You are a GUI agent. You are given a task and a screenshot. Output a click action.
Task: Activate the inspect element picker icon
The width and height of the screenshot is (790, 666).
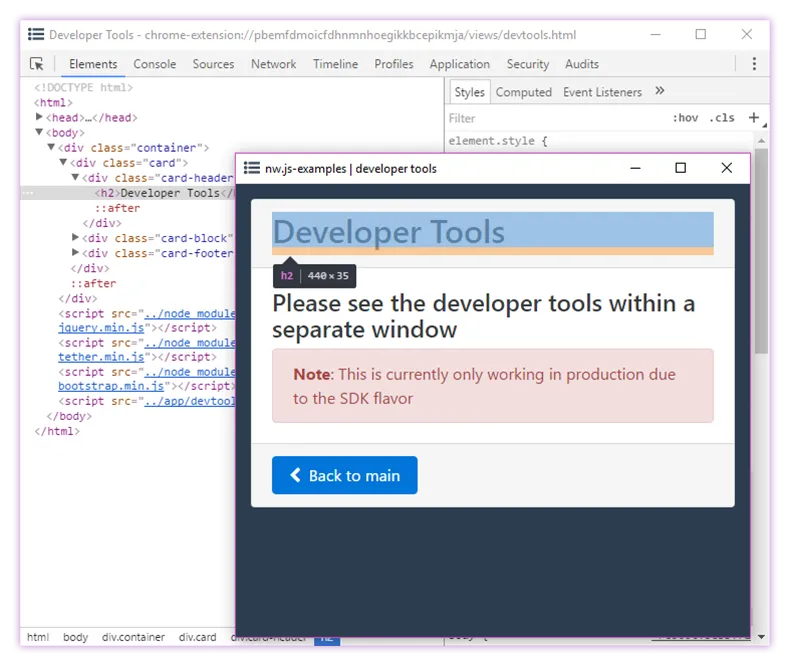(37, 64)
